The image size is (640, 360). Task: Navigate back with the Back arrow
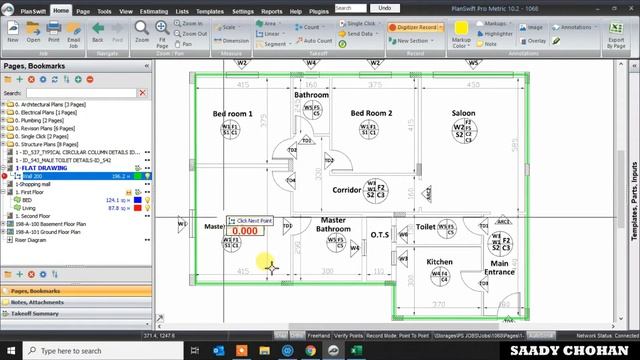coord(98,32)
